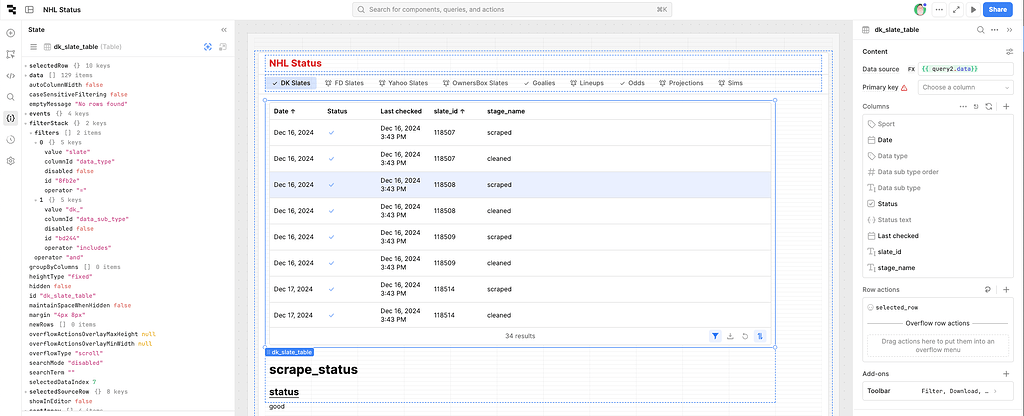Switch to the FD Slates tab
Screen dimensions: 1024x416
point(345,84)
